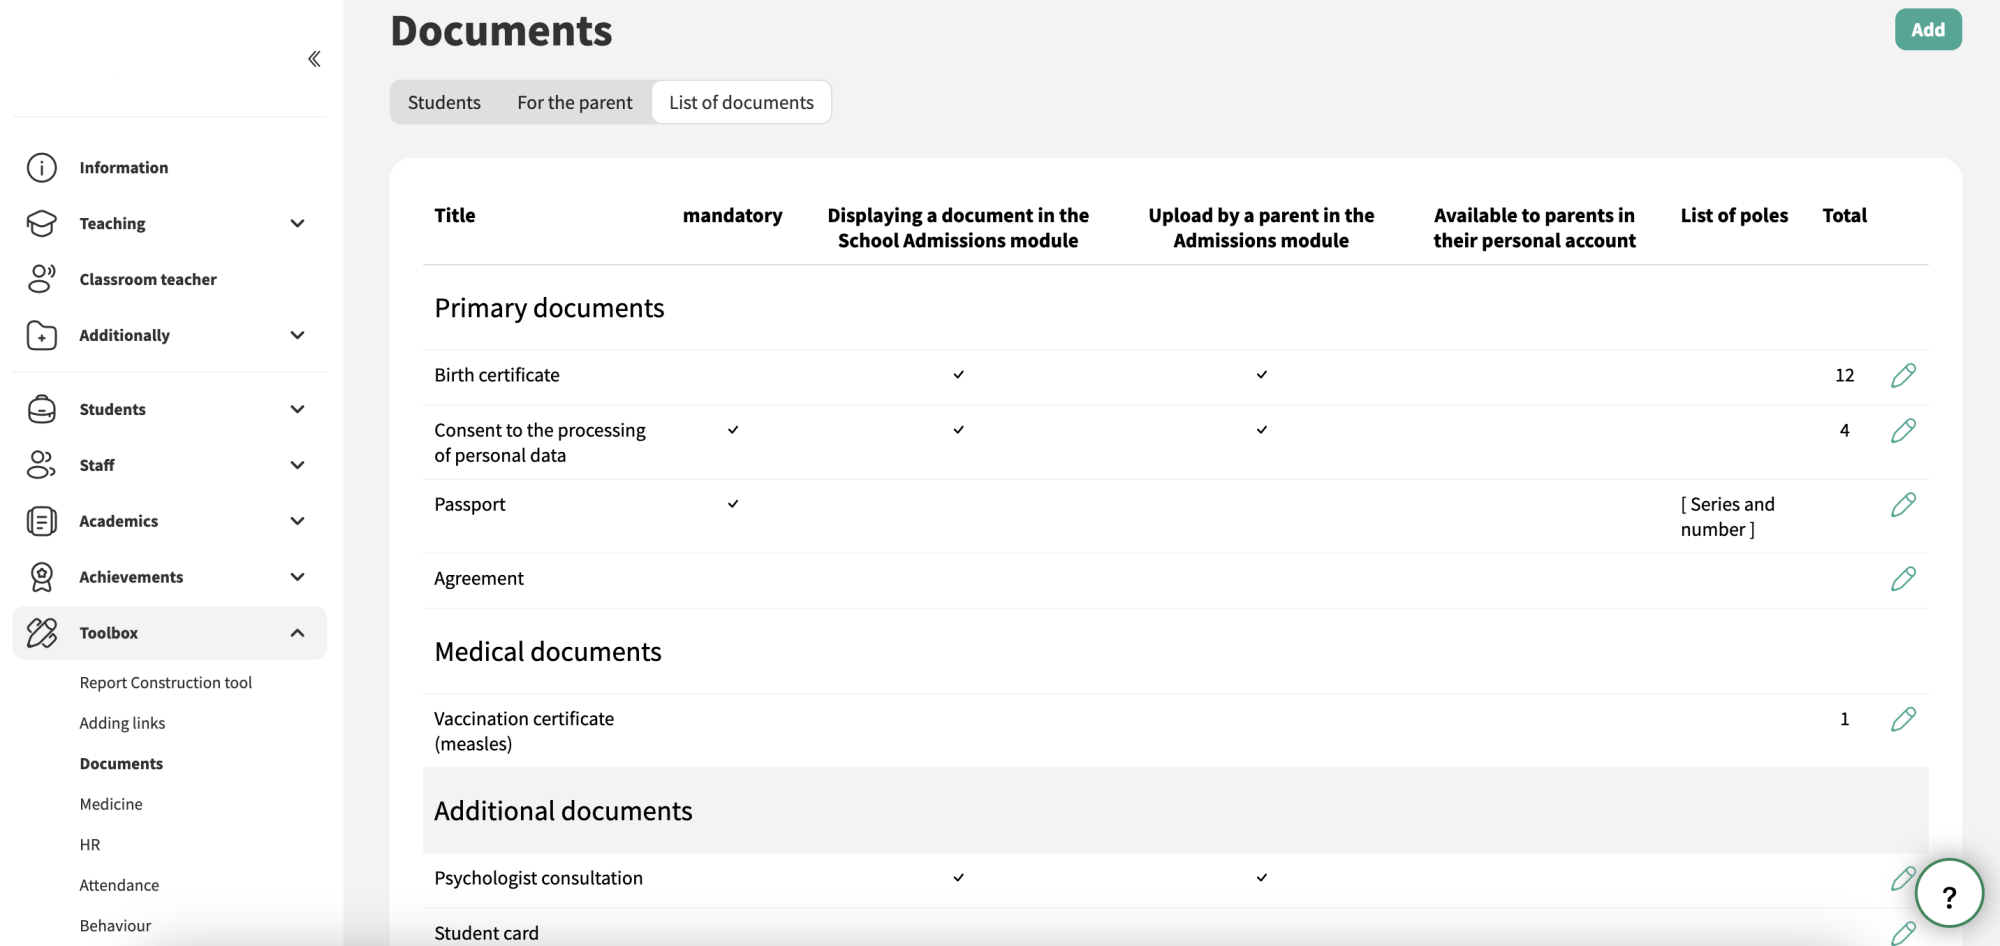Toggle mandatory check for Consent row
2000x946 pixels.
point(733,430)
